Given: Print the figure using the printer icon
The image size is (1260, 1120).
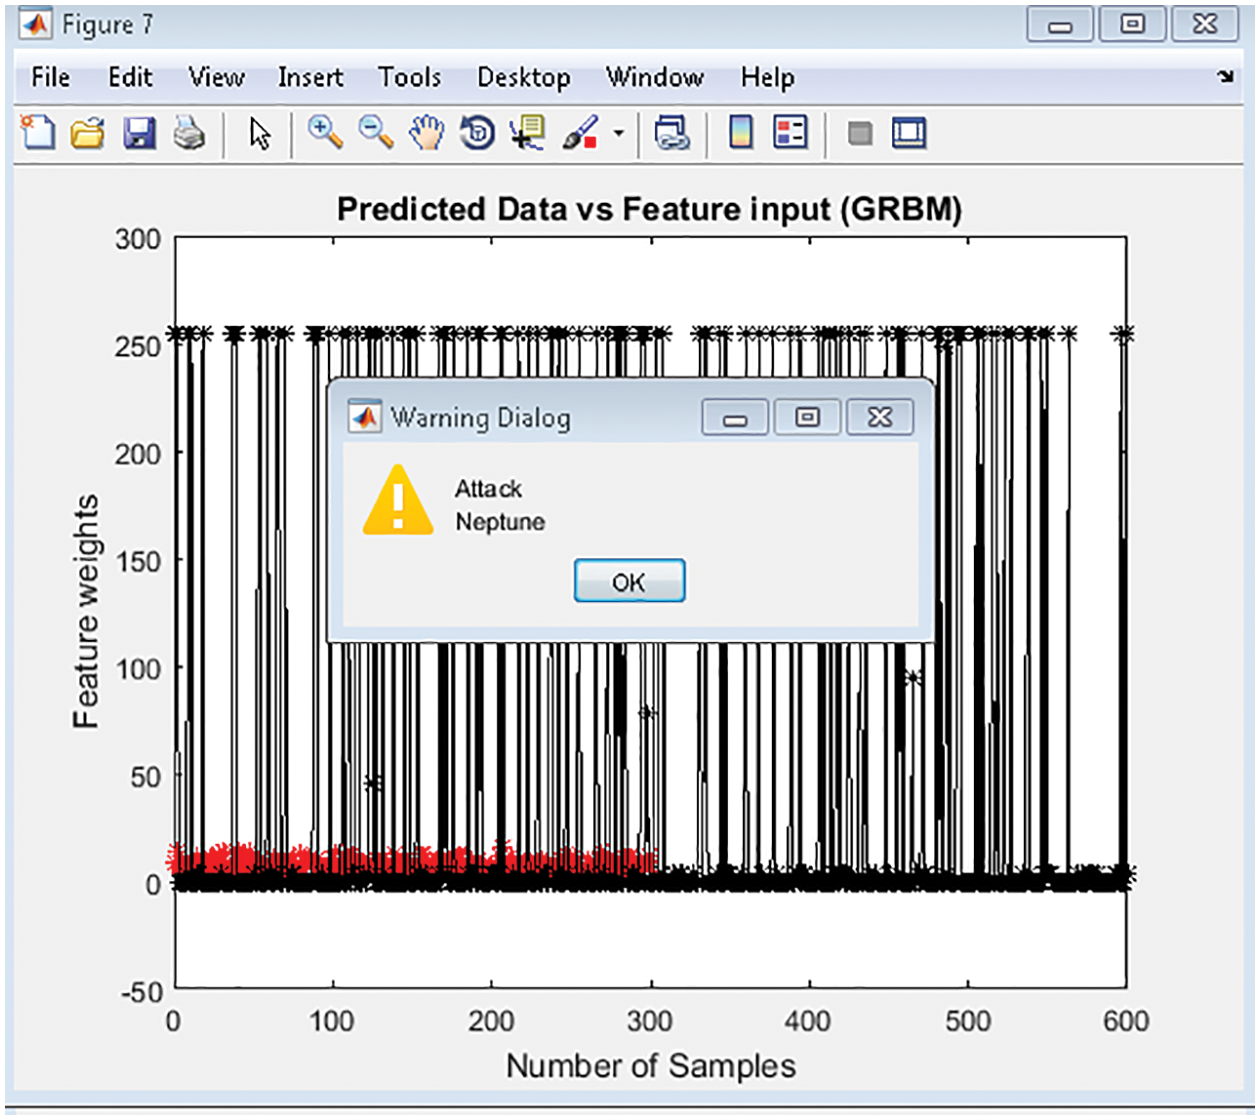Looking at the screenshot, I should coord(189,133).
